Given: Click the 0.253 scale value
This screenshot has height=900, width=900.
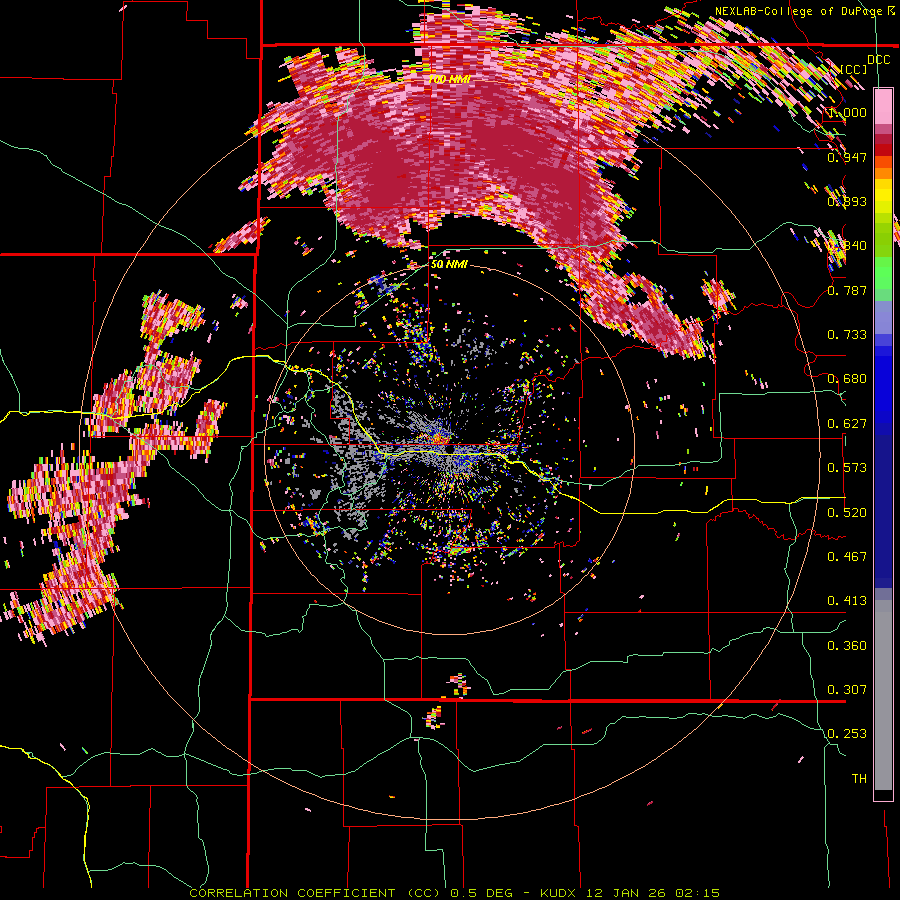Looking at the screenshot, I should click(847, 734).
